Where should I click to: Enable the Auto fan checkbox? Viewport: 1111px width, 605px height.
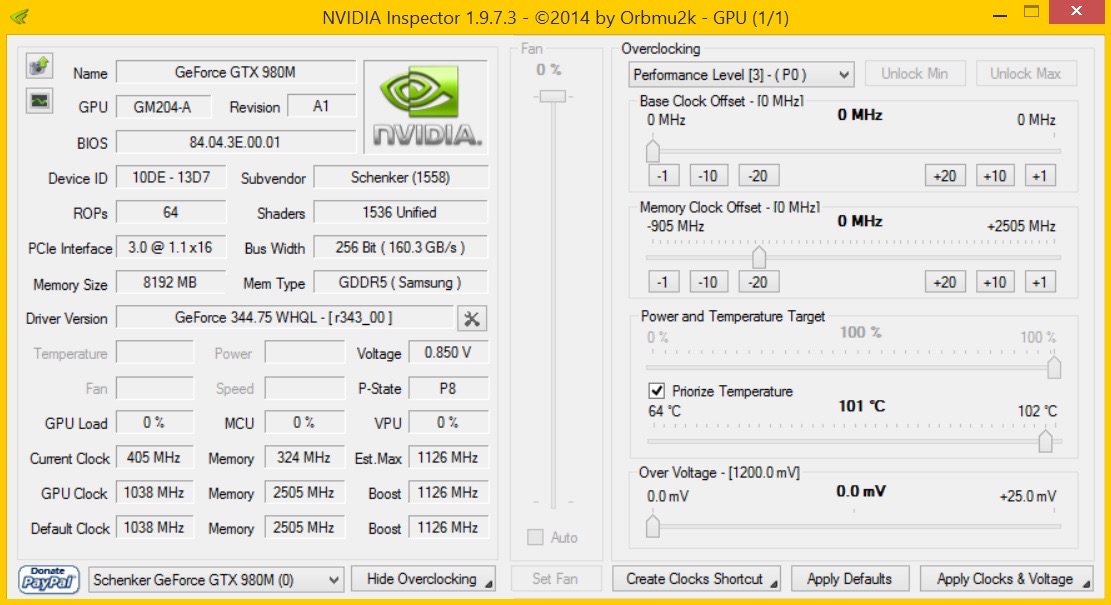pyautogui.click(x=534, y=537)
